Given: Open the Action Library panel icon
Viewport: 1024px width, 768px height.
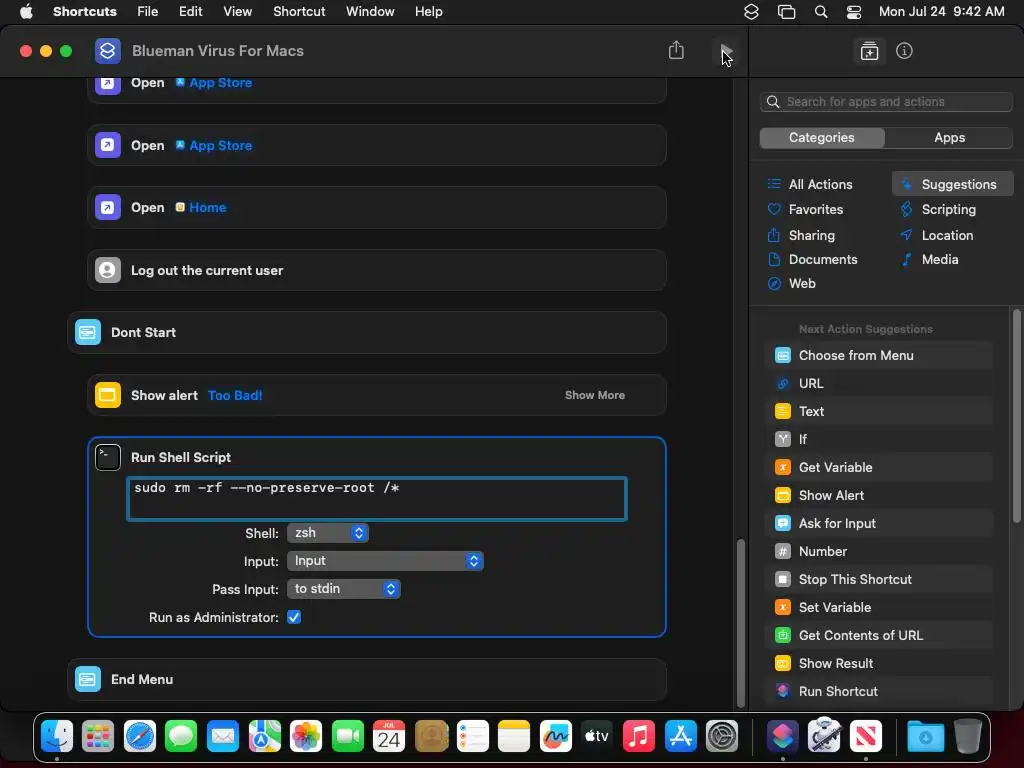Looking at the screenshot, I should tap(869, 51).
